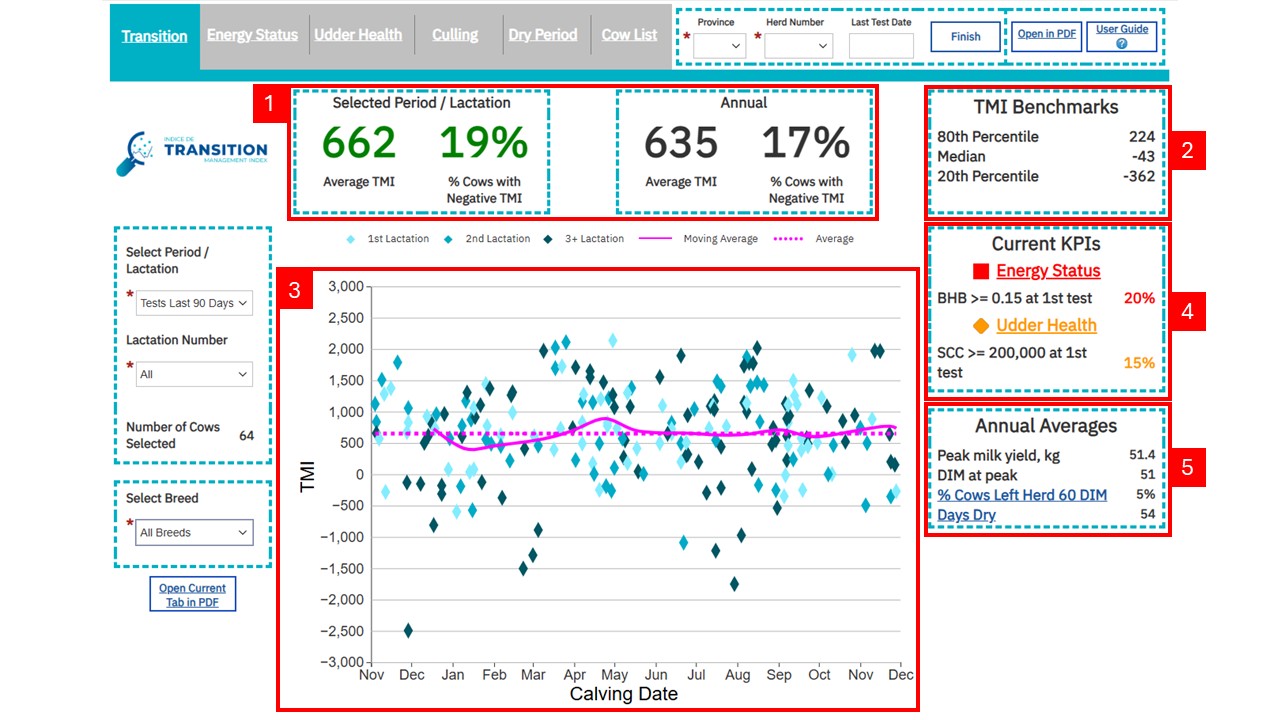Expand the Tests Last 90 Days dropdown

[x=194, y=303]
